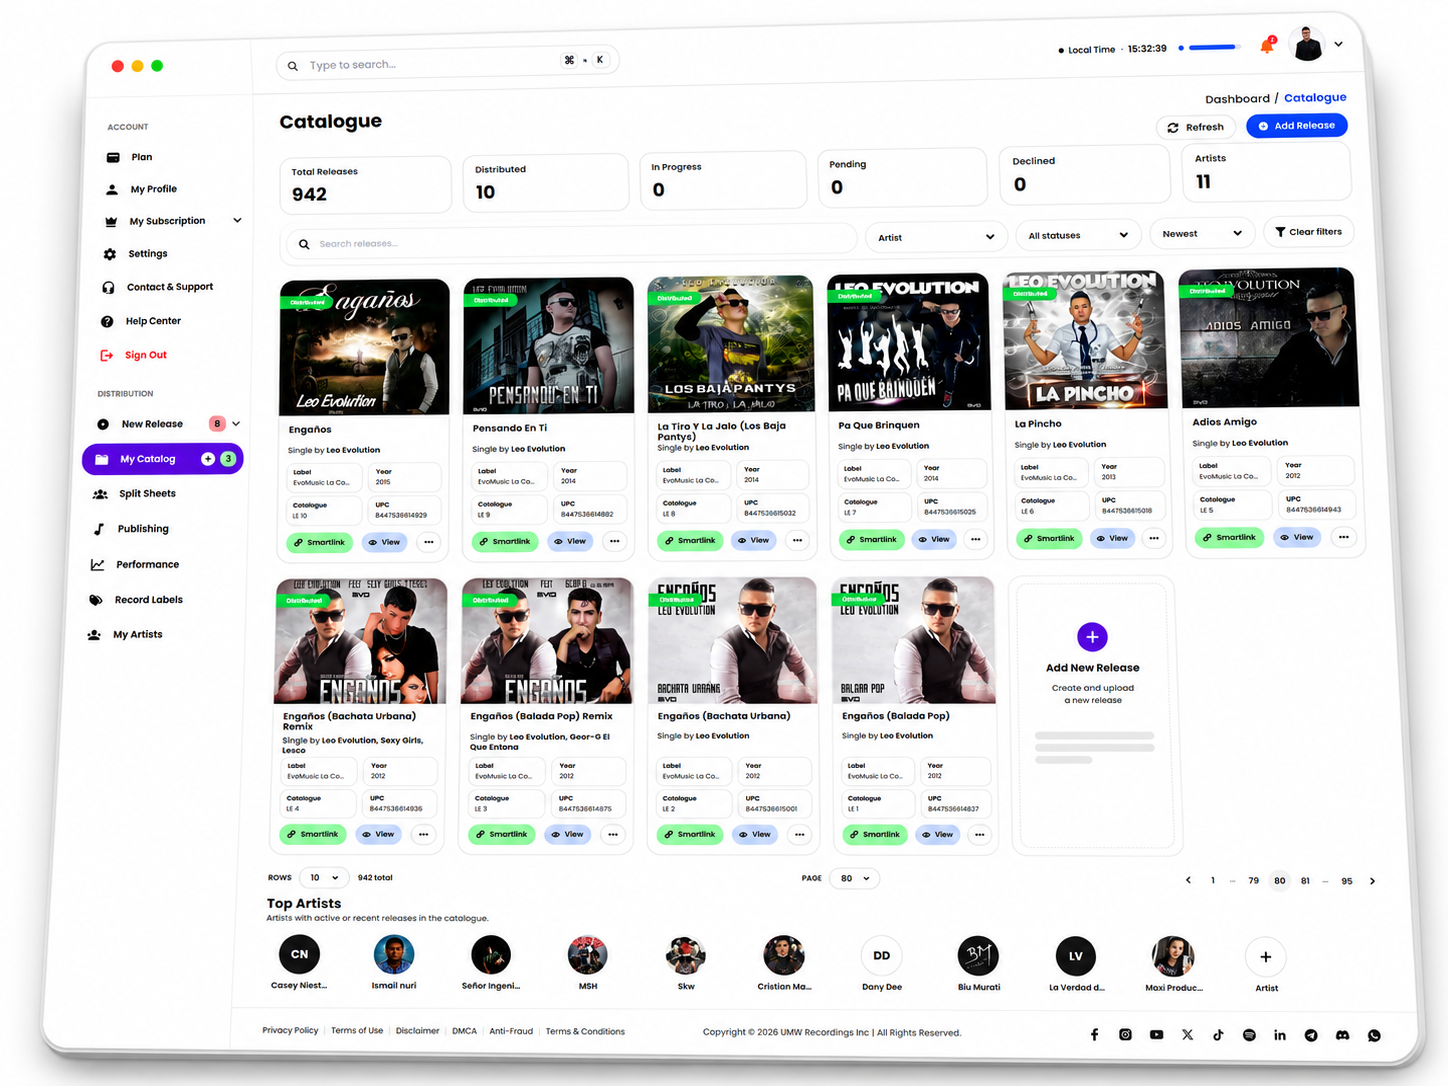Open more options on La Pincho card
The width and height of the screenshot is (1448, 1086).
[1154, 538]
